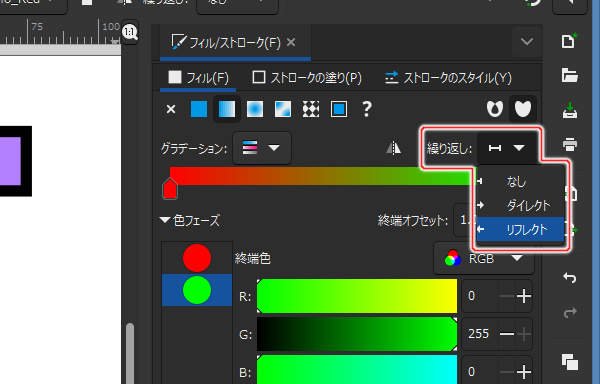Click zoom 1:1 icon by ruler

tap(130, 32)
